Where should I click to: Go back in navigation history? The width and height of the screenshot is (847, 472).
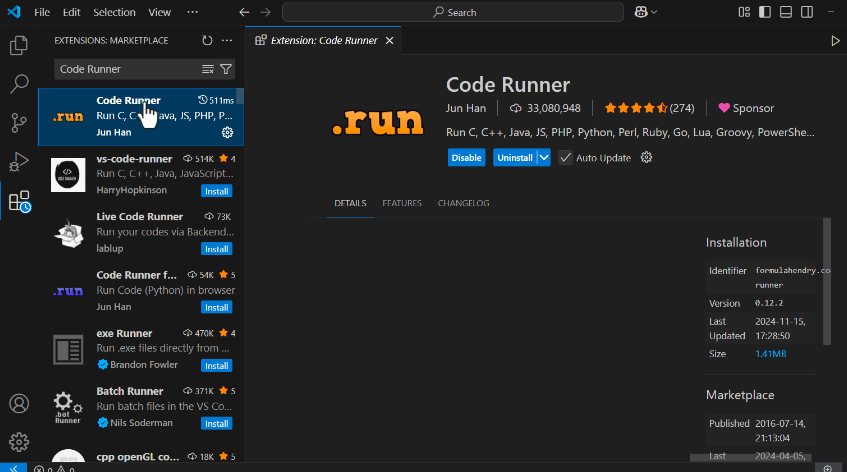coord(244,12)
